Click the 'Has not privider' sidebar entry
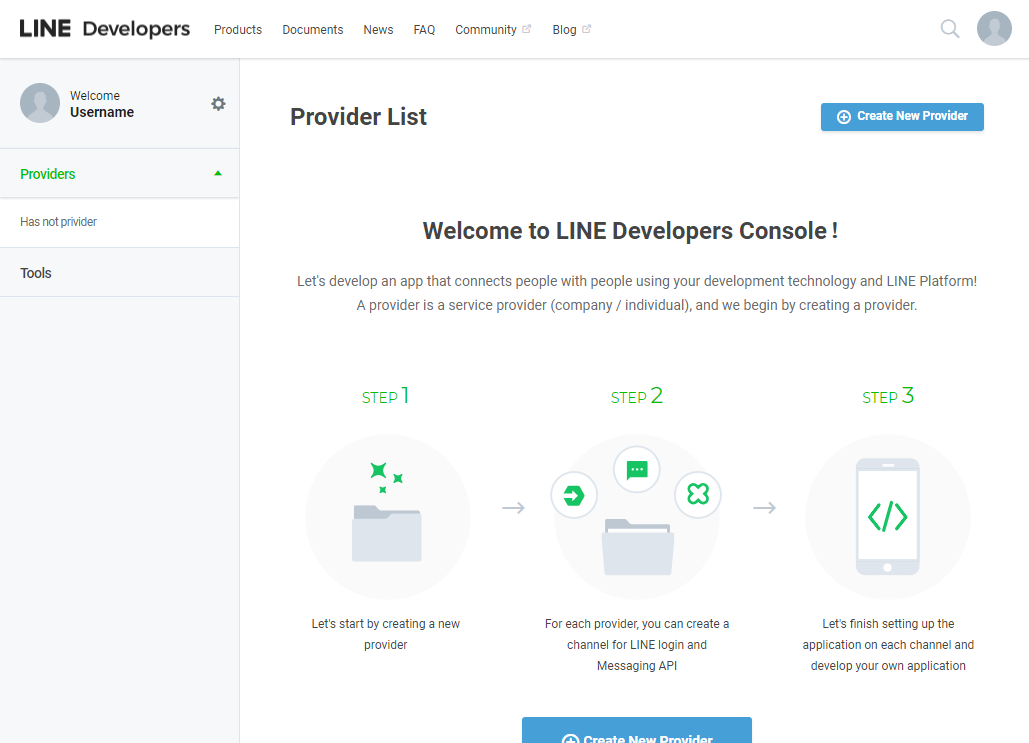This screenshot has height=743, width=1029. (59, 222)
